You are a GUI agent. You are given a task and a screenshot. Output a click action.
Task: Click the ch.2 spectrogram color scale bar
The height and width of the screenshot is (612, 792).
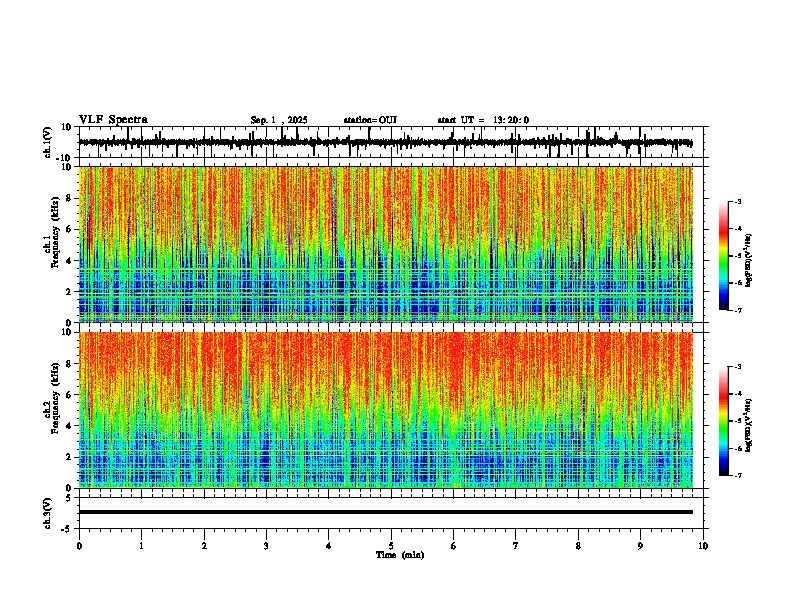724,421
